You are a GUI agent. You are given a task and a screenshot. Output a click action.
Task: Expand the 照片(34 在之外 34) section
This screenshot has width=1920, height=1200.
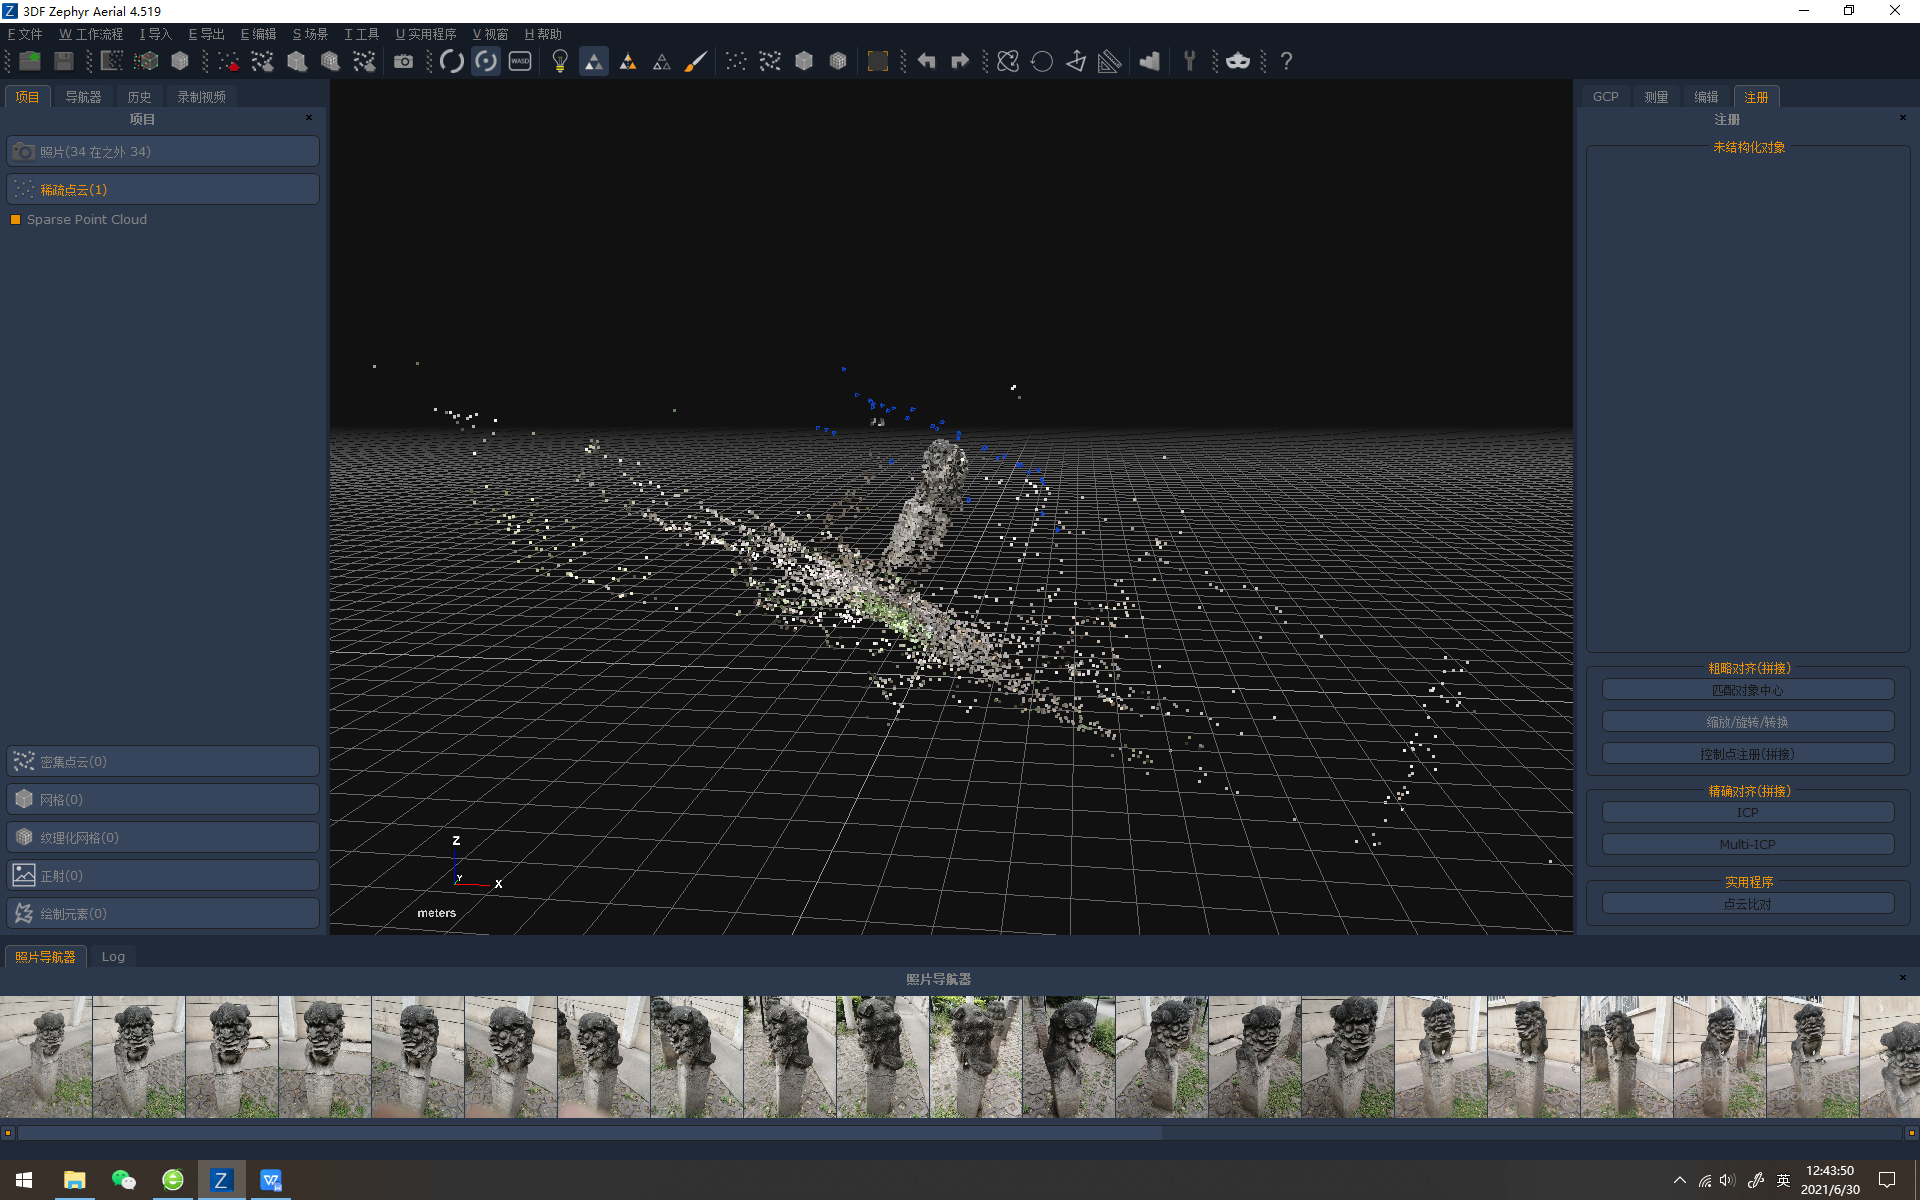[163, 152]
